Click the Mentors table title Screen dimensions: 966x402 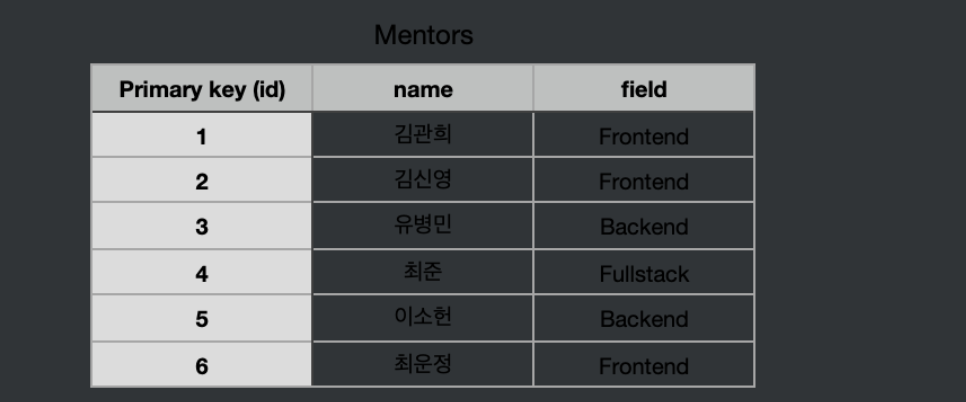pyautogui.click(x=424, y=35)
